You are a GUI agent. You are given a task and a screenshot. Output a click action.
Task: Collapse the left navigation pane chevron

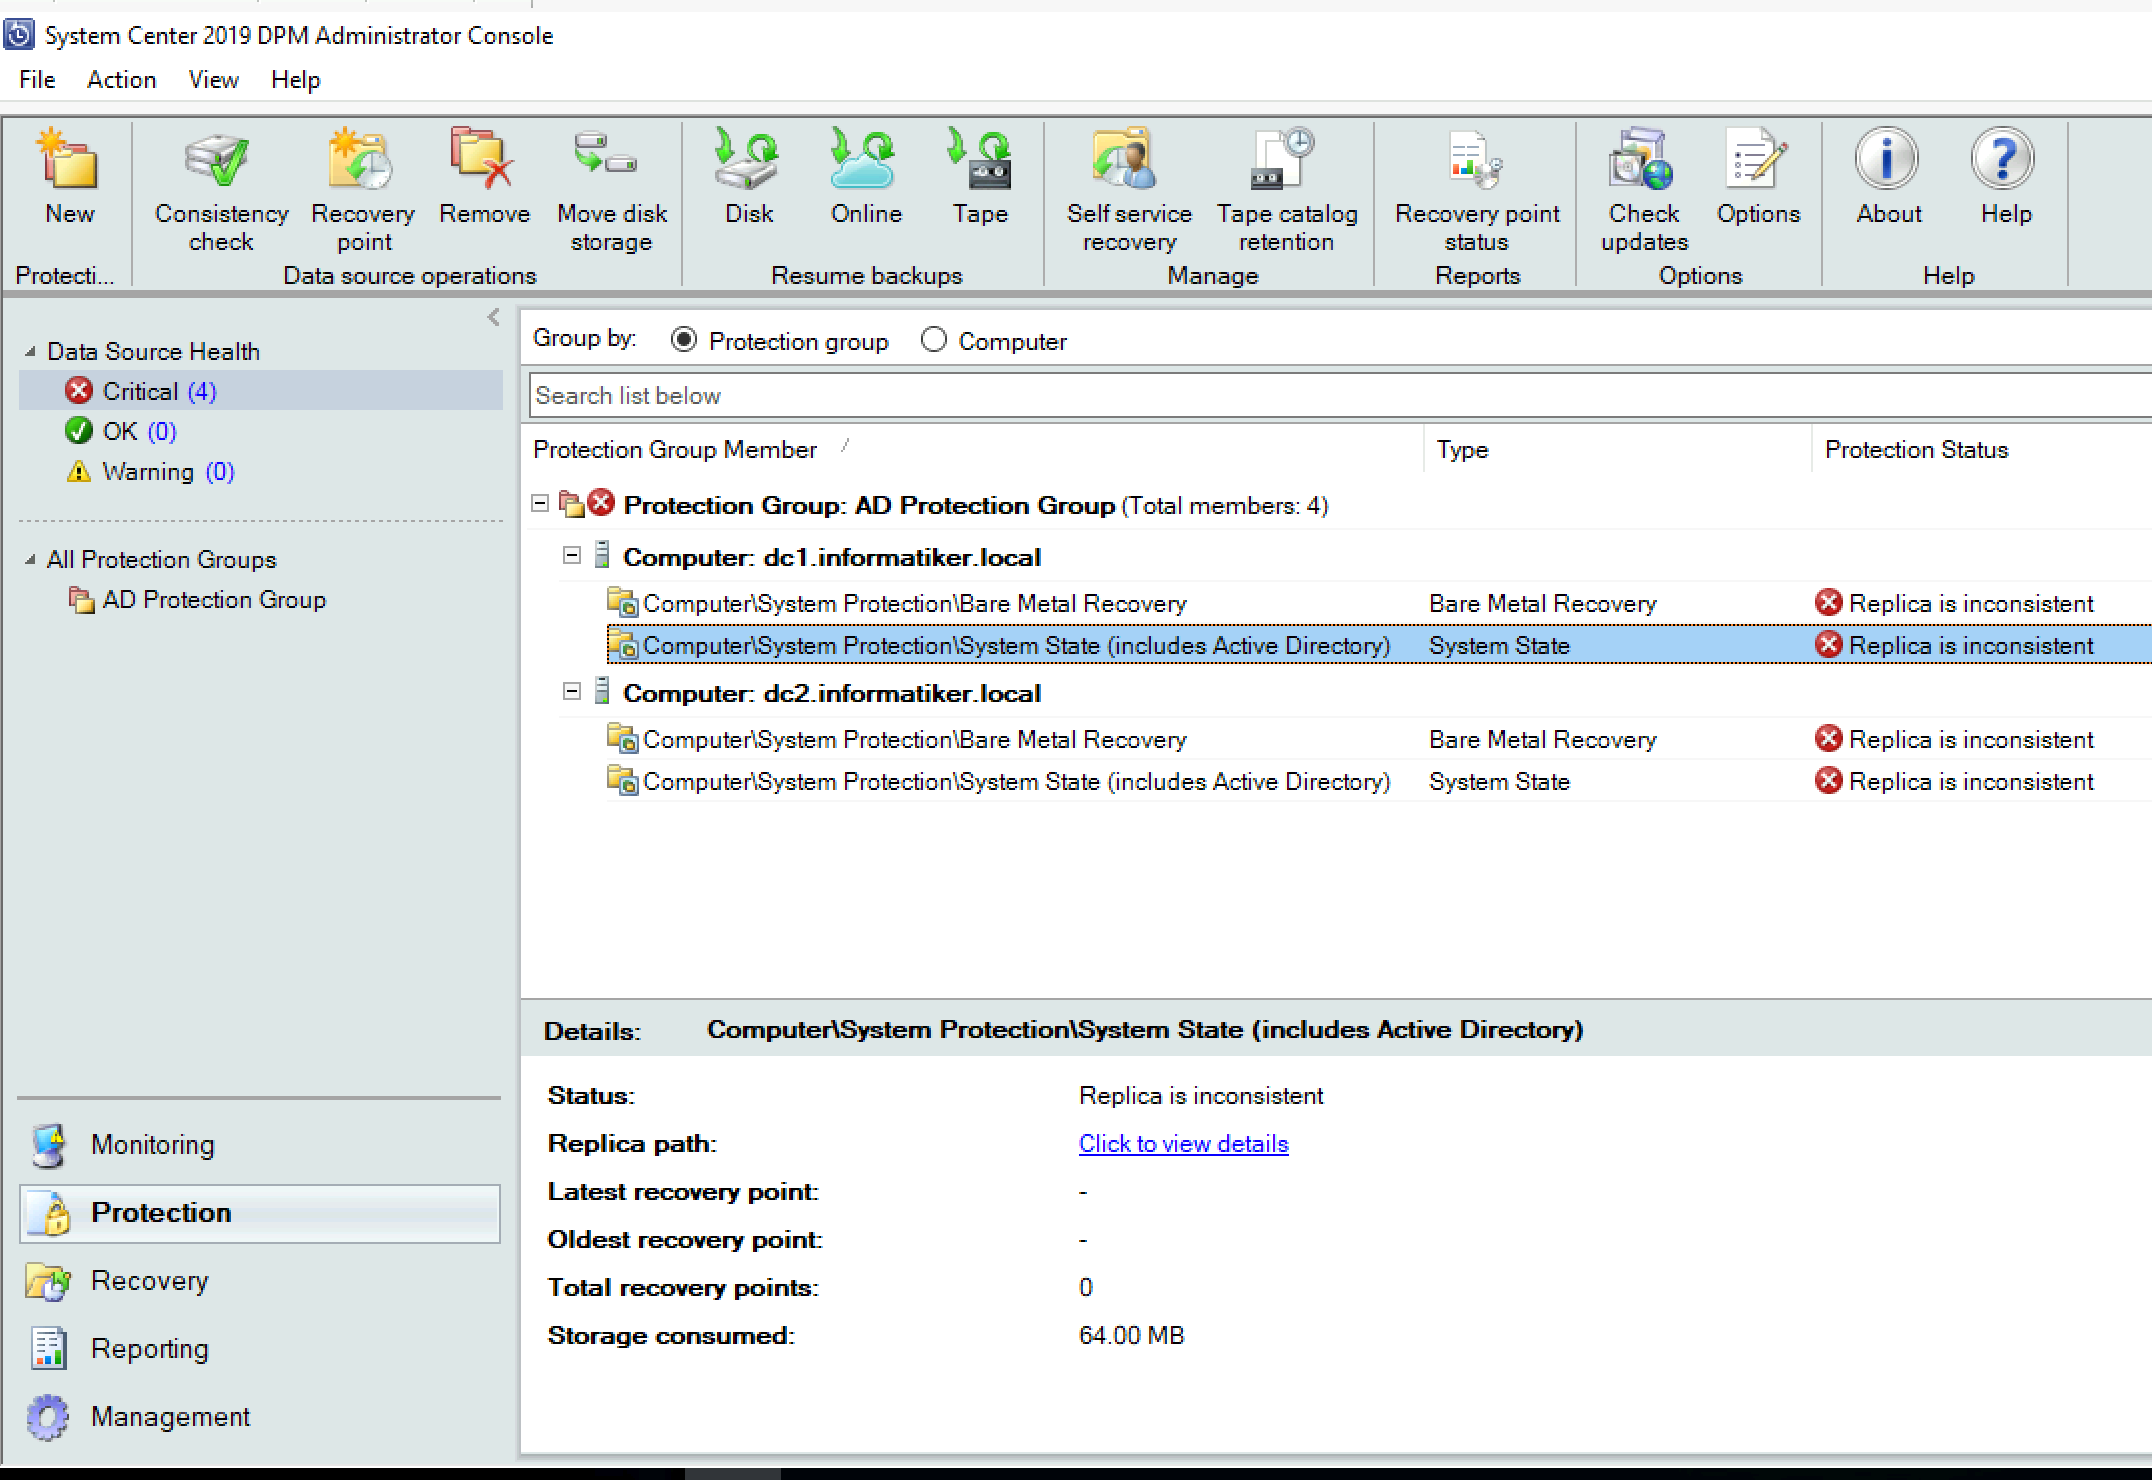(x=494, y=317)
